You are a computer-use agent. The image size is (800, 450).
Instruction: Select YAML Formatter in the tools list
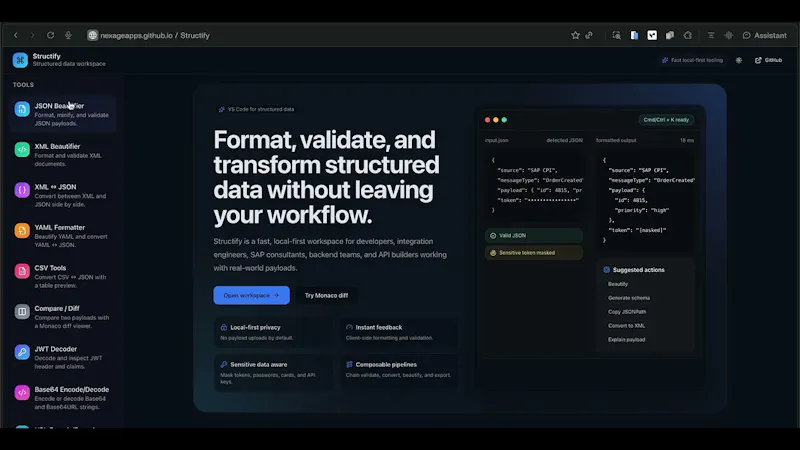pos(63,236)
